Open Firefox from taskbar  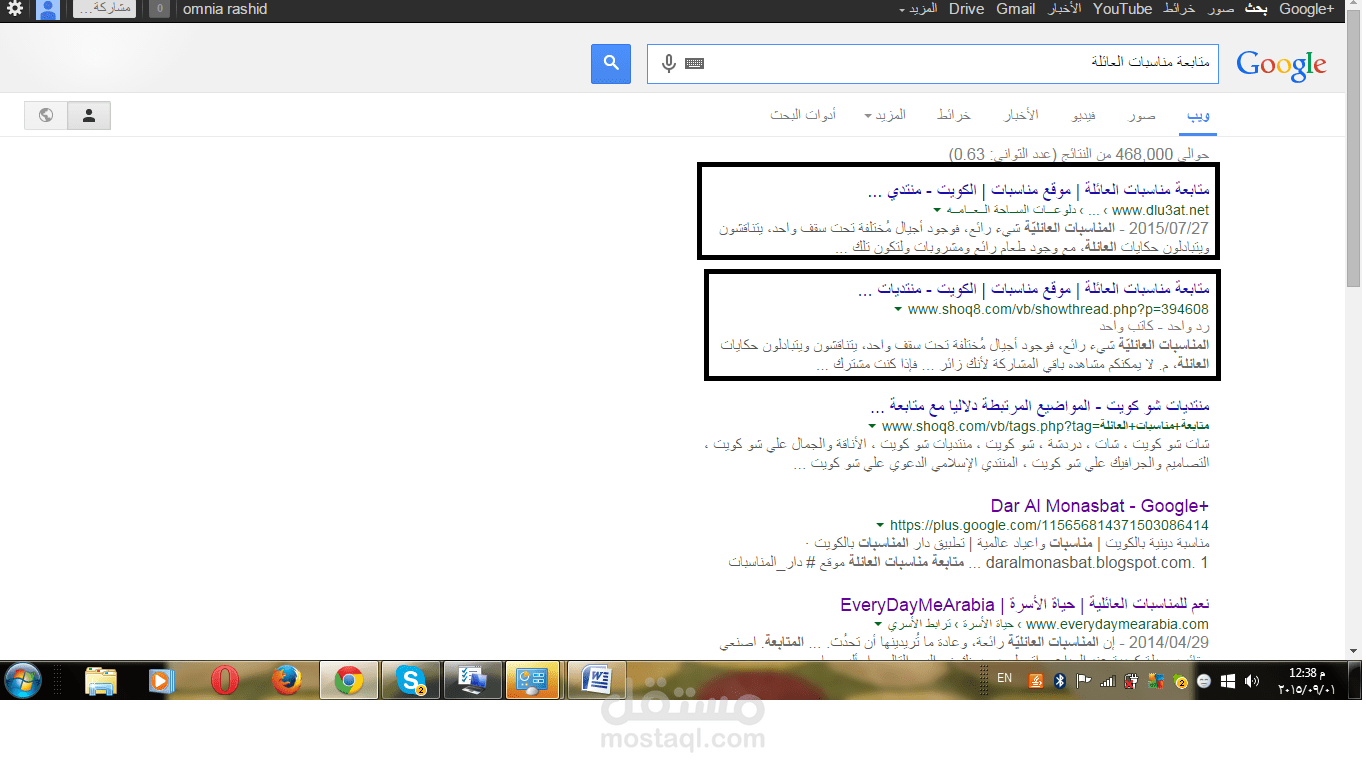[x=287, y=681]
